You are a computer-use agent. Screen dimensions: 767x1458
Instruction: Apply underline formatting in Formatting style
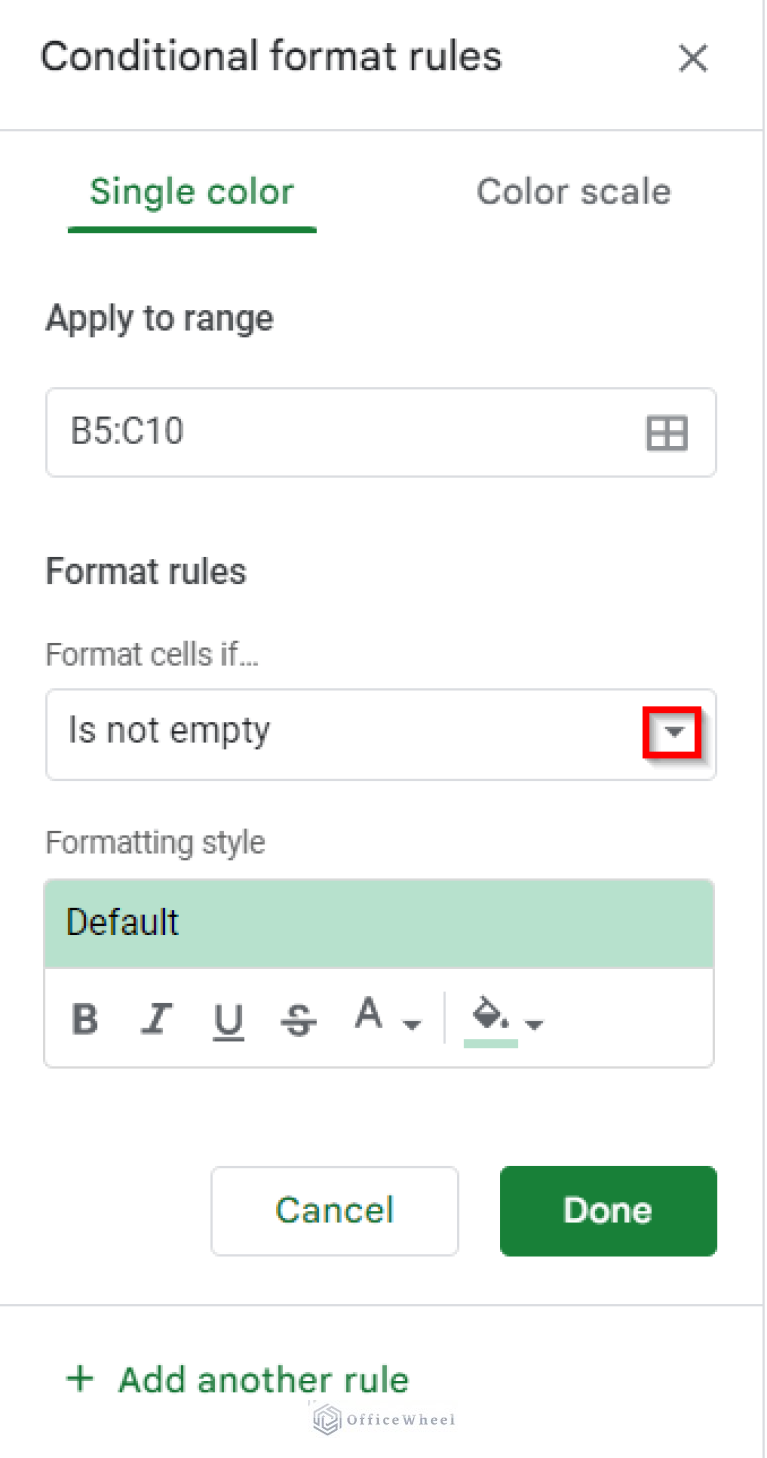pos(228,1019)
